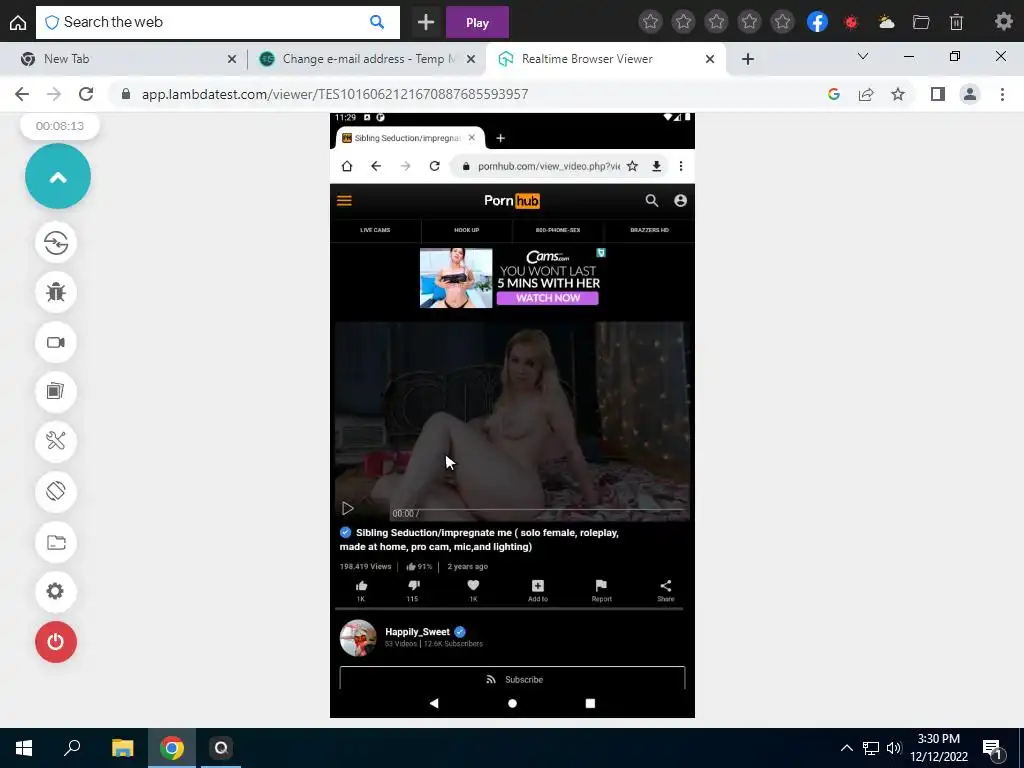Open the switch device icon in LambdaTest sidebar
Image resolution: width=1024 pixels, height=768 pixels.
pyautogui.click(x=56, y=243)
